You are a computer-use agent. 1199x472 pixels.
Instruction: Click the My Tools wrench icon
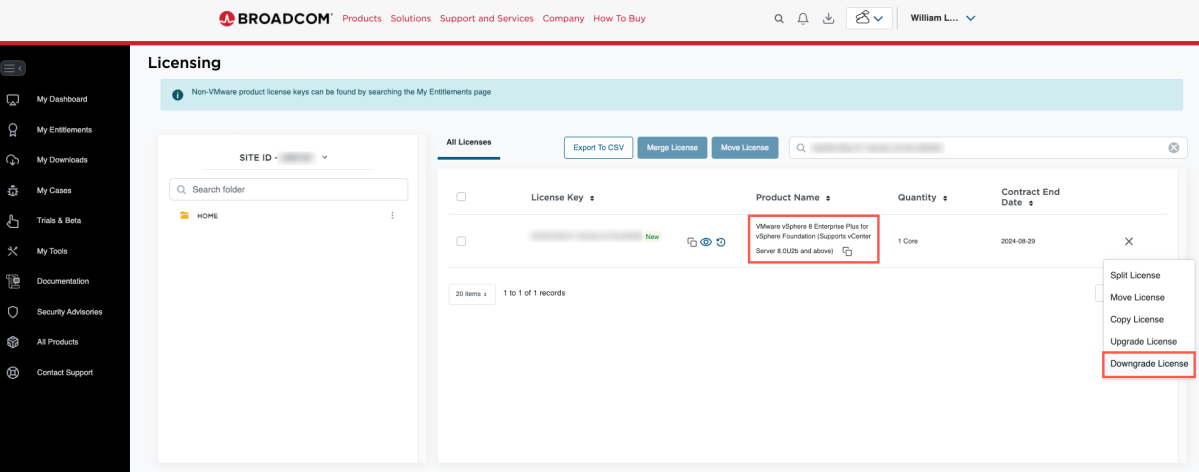pyautogui.click(x=12, y=251)
